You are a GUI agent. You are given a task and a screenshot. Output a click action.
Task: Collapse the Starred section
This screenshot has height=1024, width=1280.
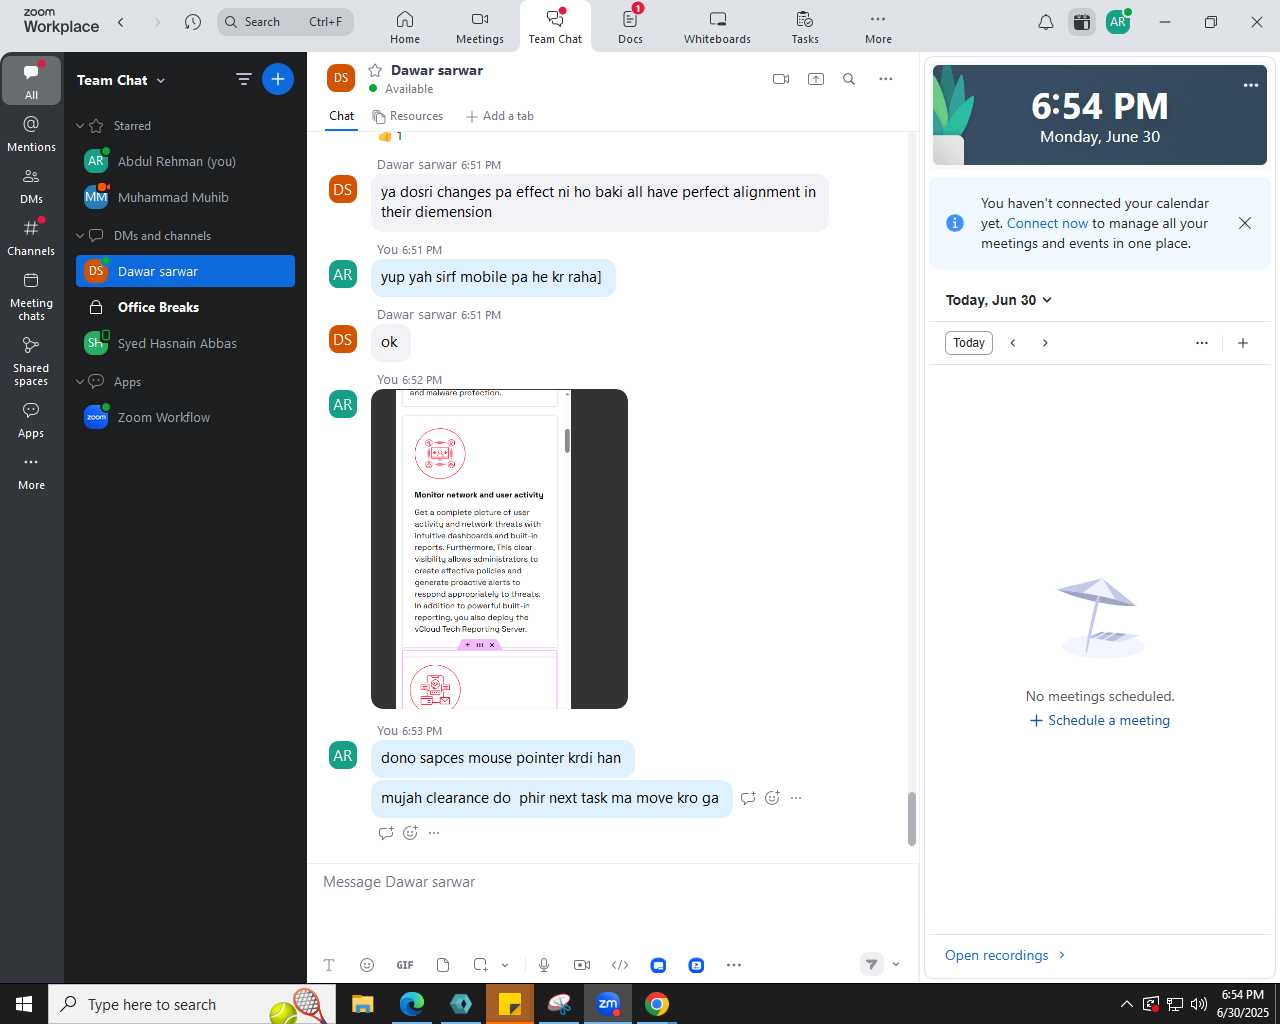(80, 126)
